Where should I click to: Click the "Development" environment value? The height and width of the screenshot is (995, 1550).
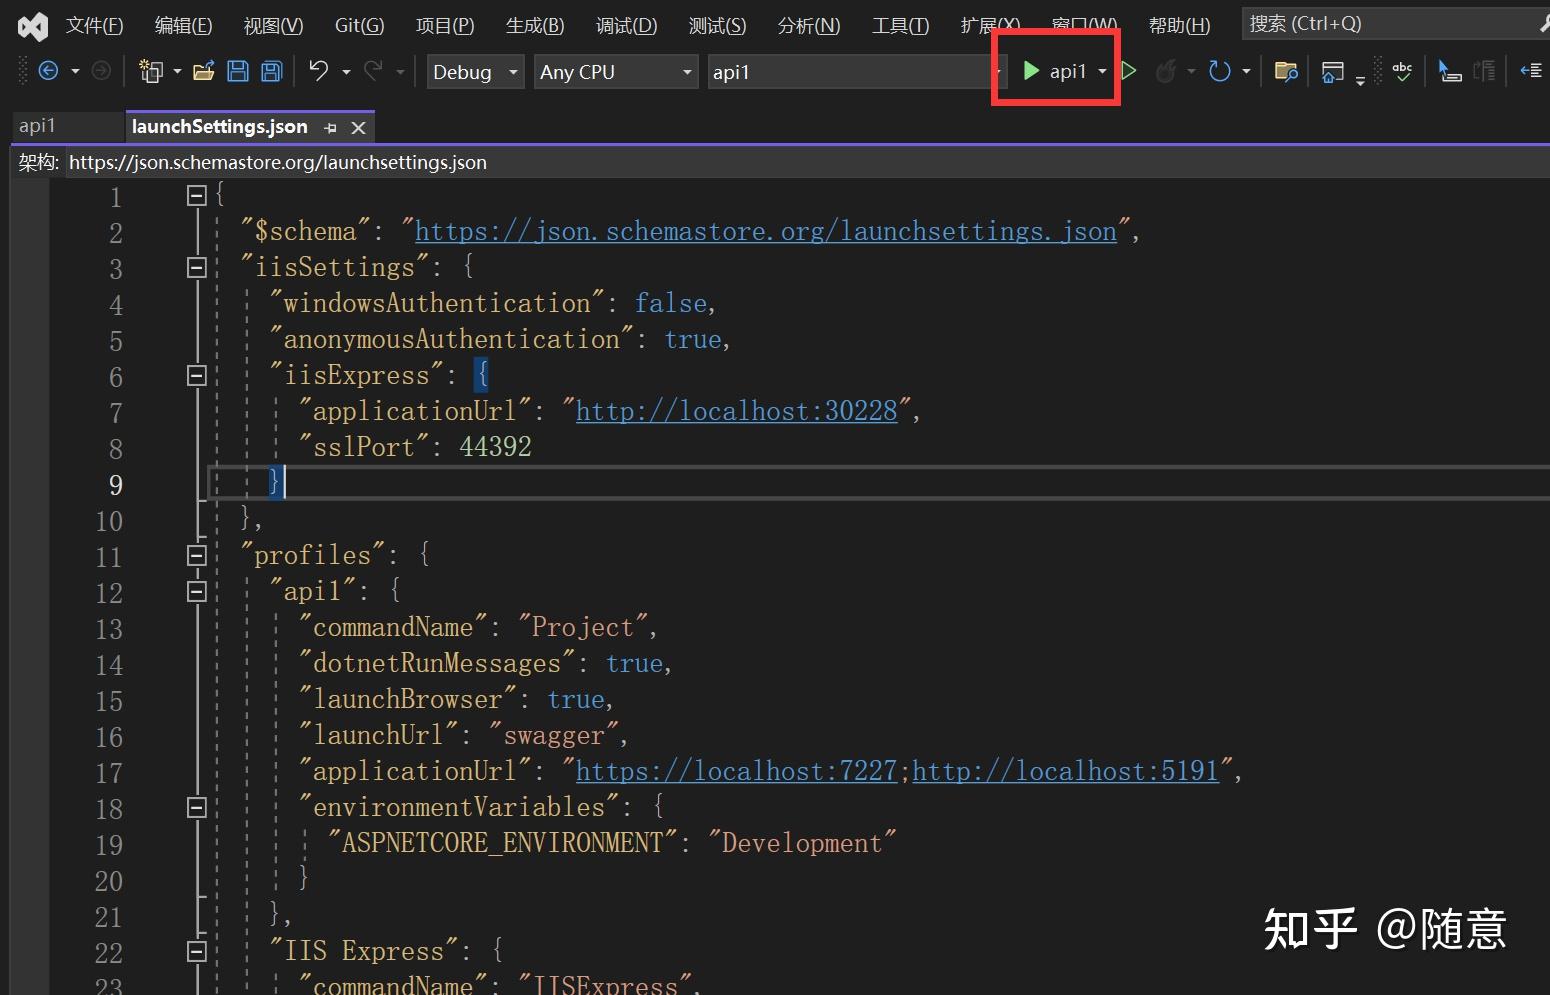[802, 844]
